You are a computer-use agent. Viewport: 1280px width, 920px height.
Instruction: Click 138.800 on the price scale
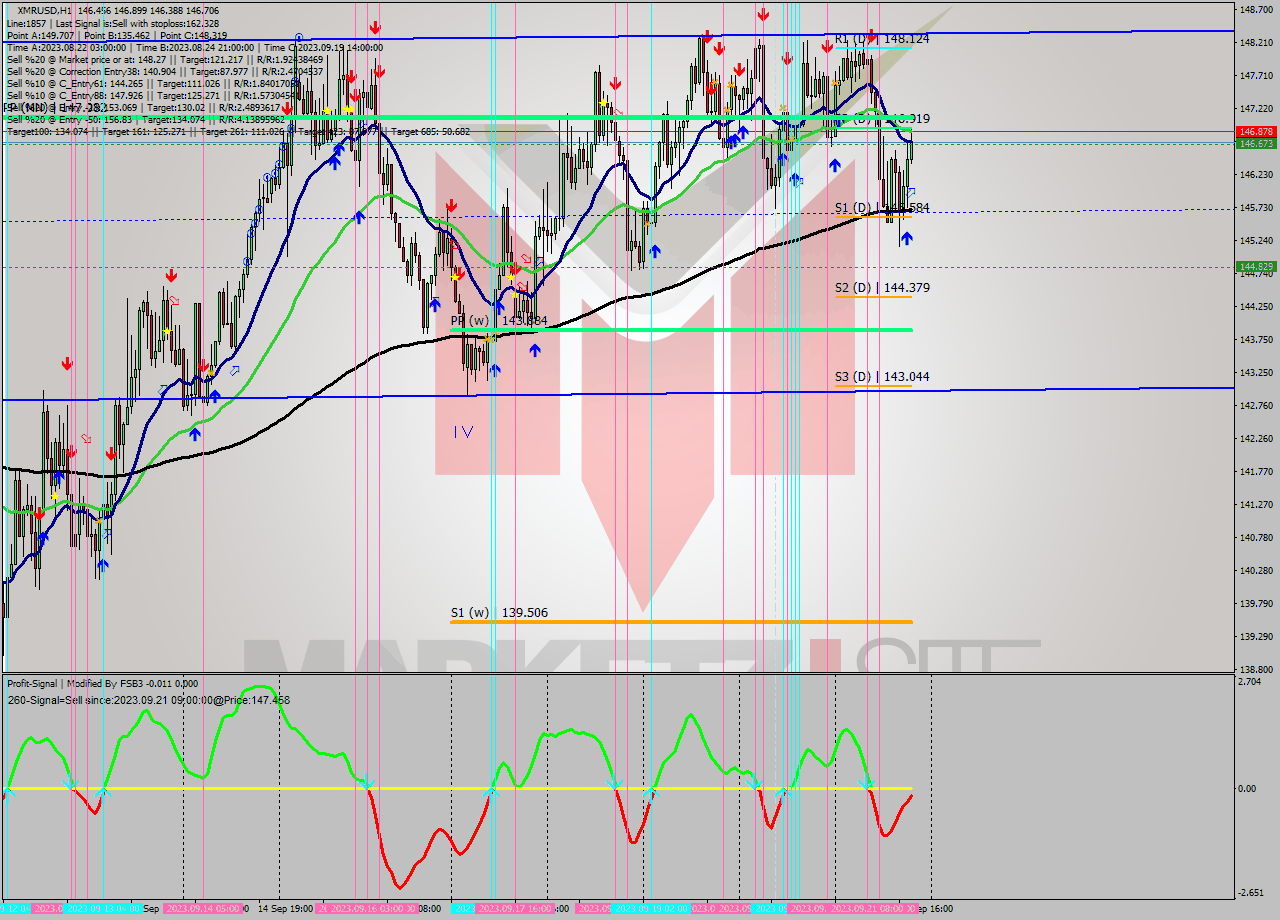coord(1256,669)
